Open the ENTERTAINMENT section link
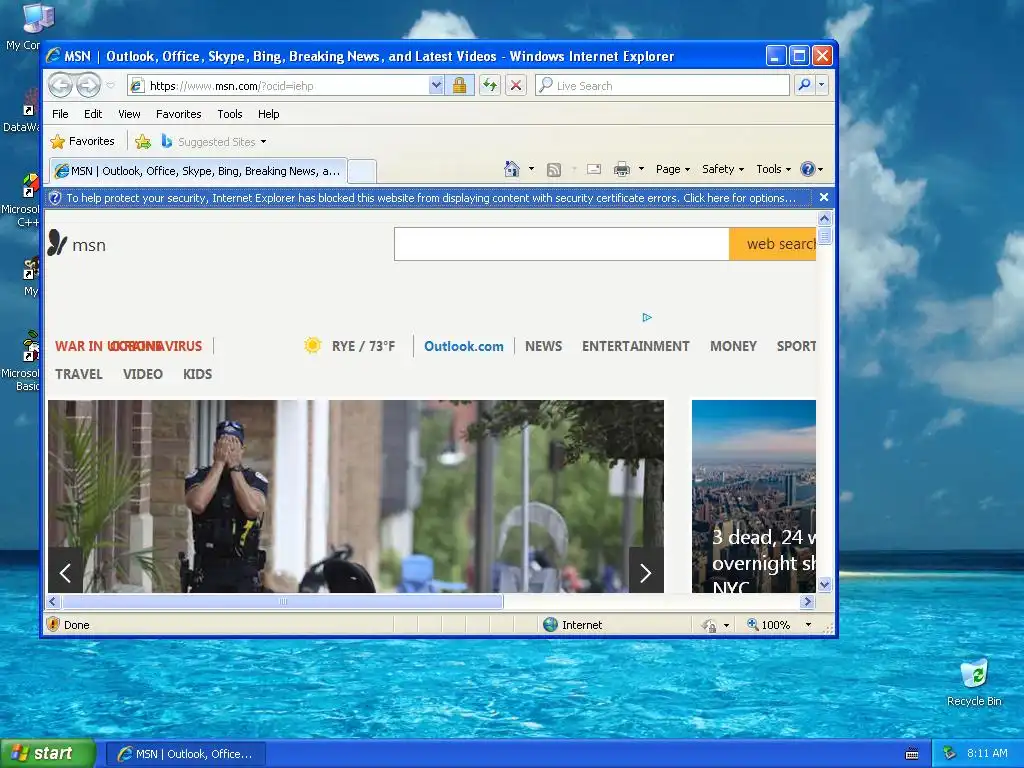 [x=635, y=346]
